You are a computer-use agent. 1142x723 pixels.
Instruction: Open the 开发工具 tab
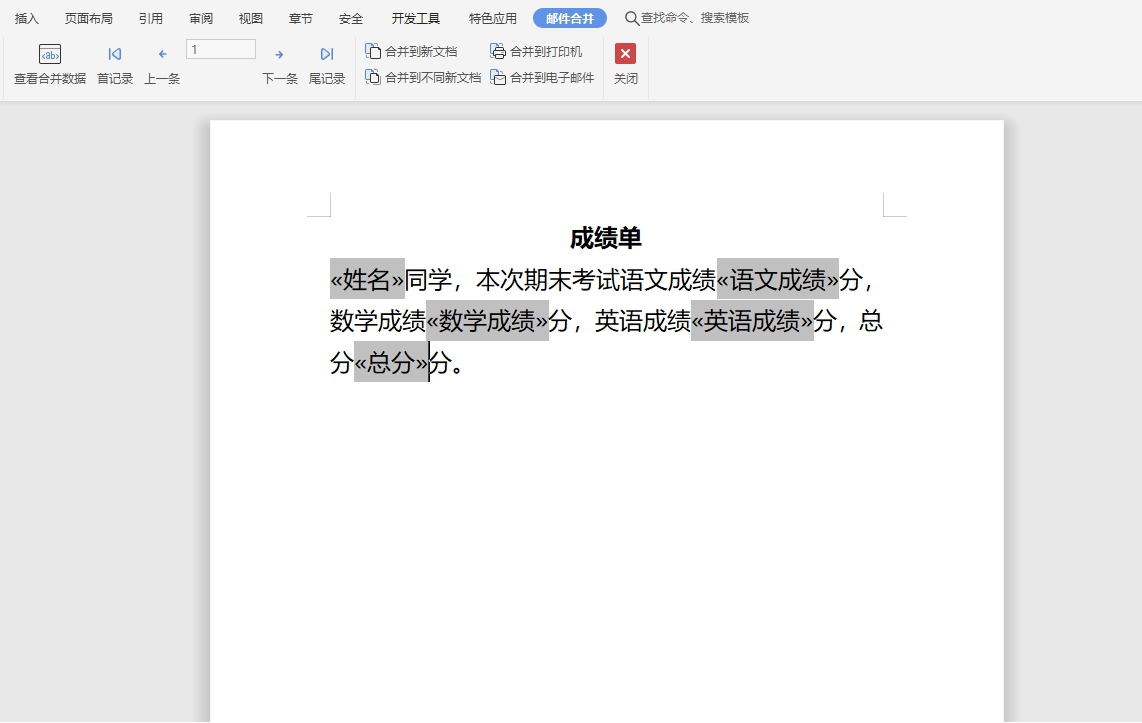[416, 18]
